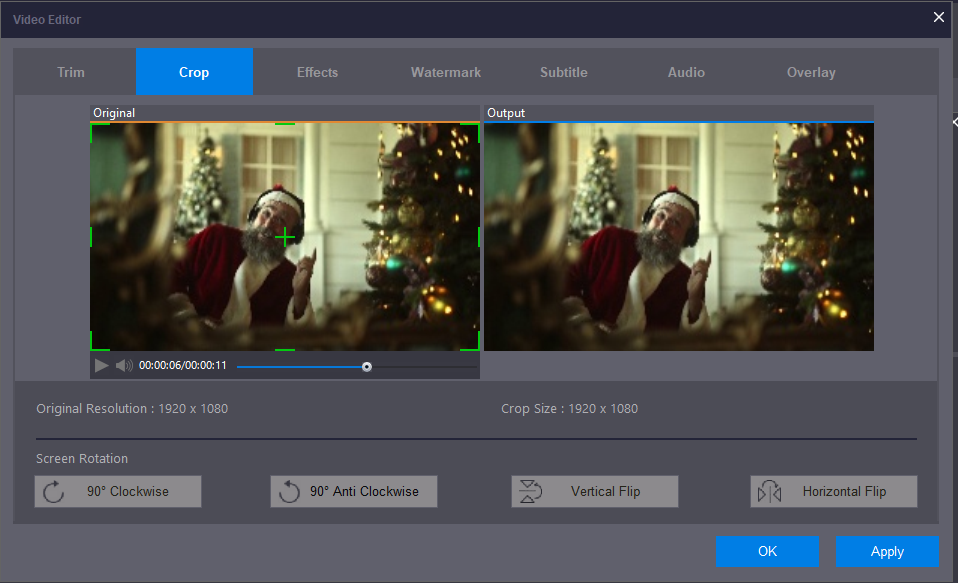Viewport: 958px width, 583px height.
Task: Mute the preview with the speaker icon
Action: point(124,365)
